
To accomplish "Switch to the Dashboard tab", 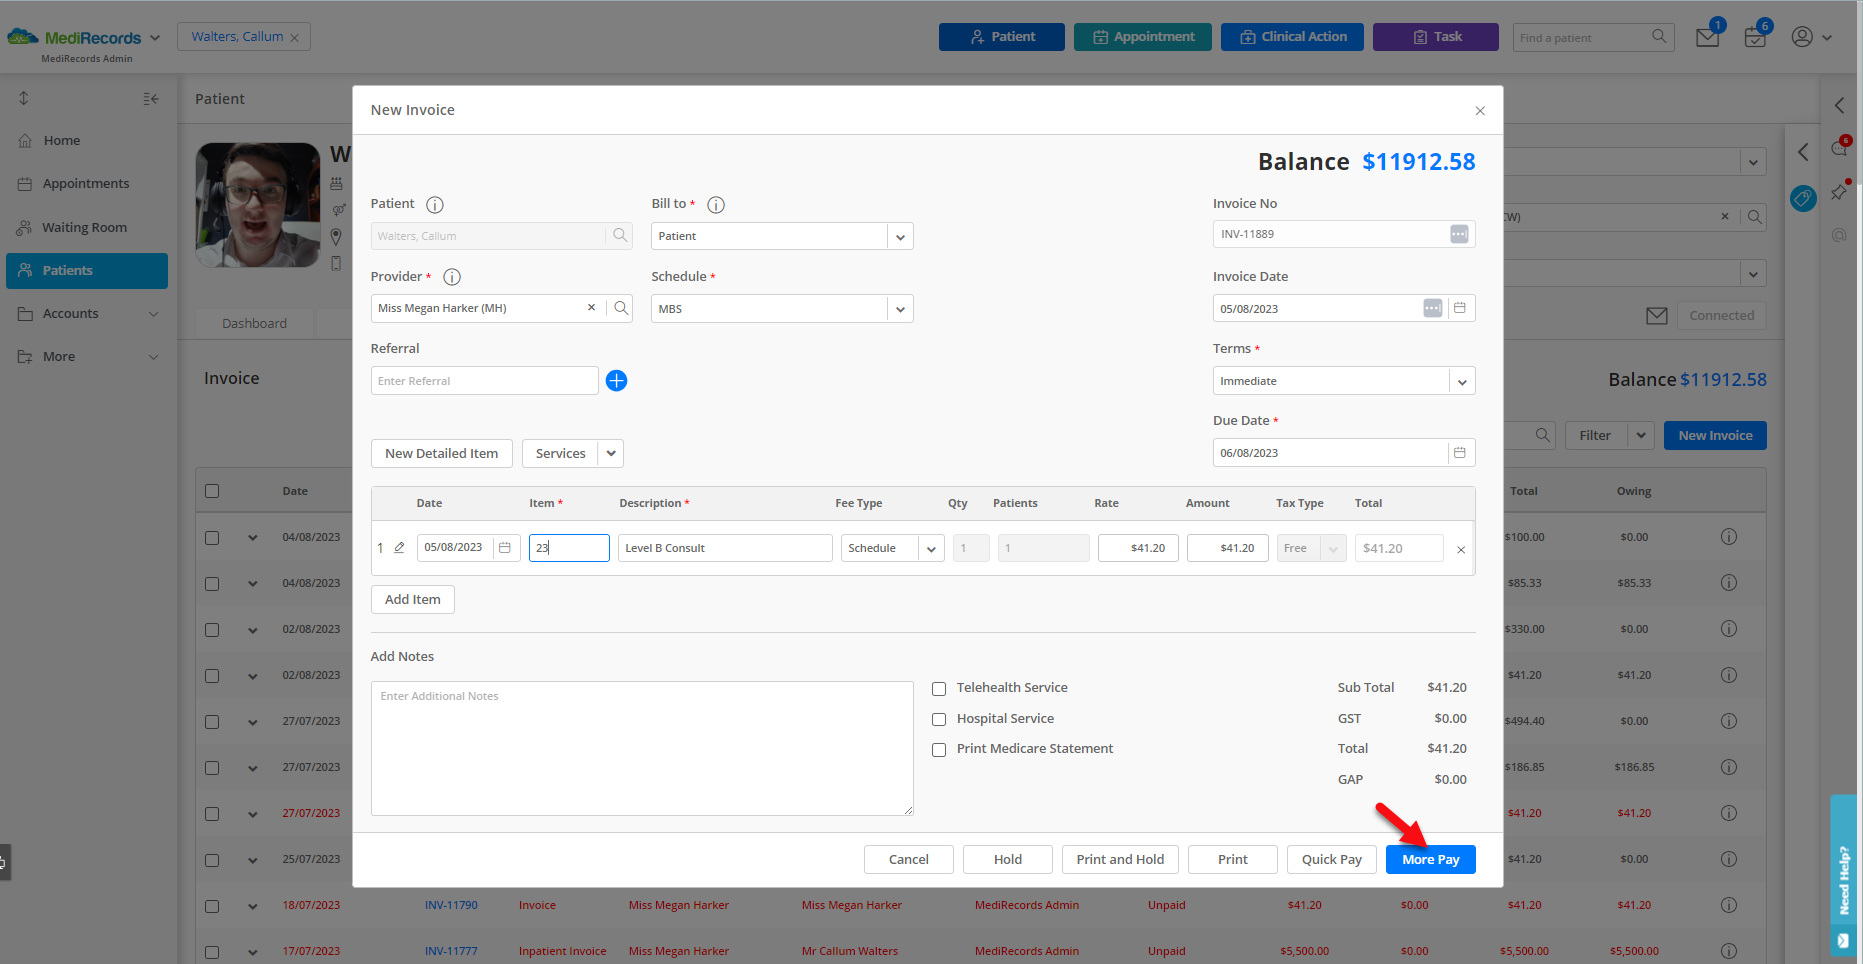I will point(254,324).
